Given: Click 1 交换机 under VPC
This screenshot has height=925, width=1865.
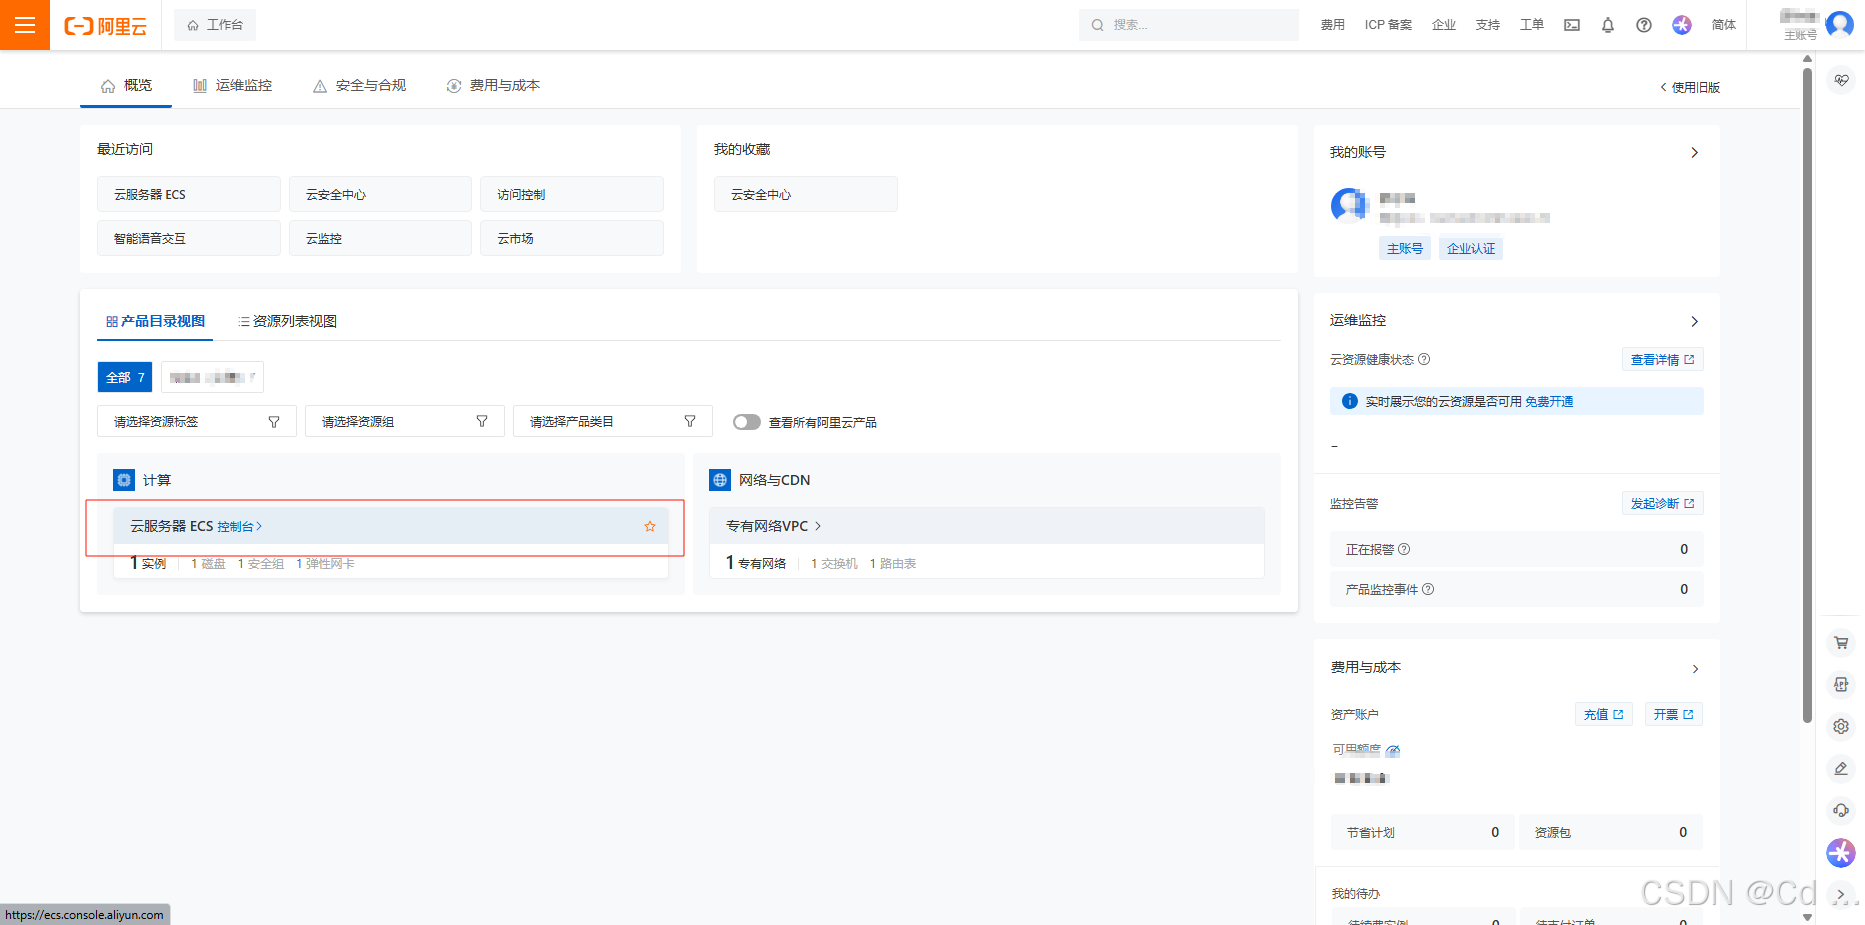Looking at the screenshot, I should 834,564.
